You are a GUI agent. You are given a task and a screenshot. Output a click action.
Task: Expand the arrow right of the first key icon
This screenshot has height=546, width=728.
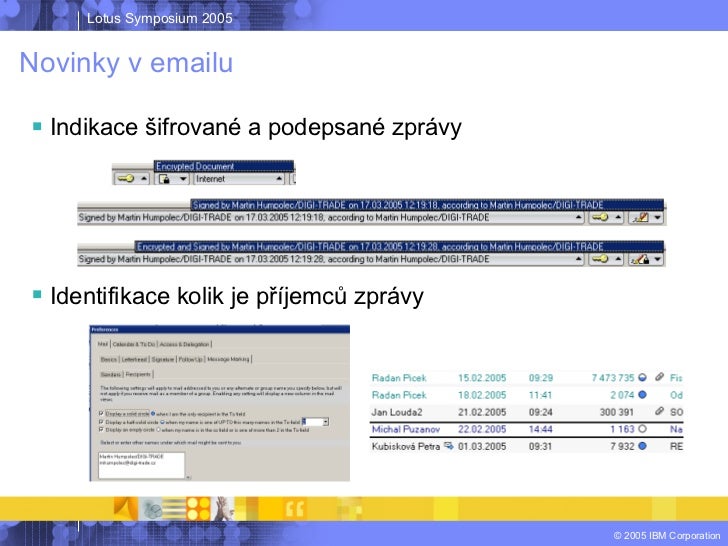(144, 179)
